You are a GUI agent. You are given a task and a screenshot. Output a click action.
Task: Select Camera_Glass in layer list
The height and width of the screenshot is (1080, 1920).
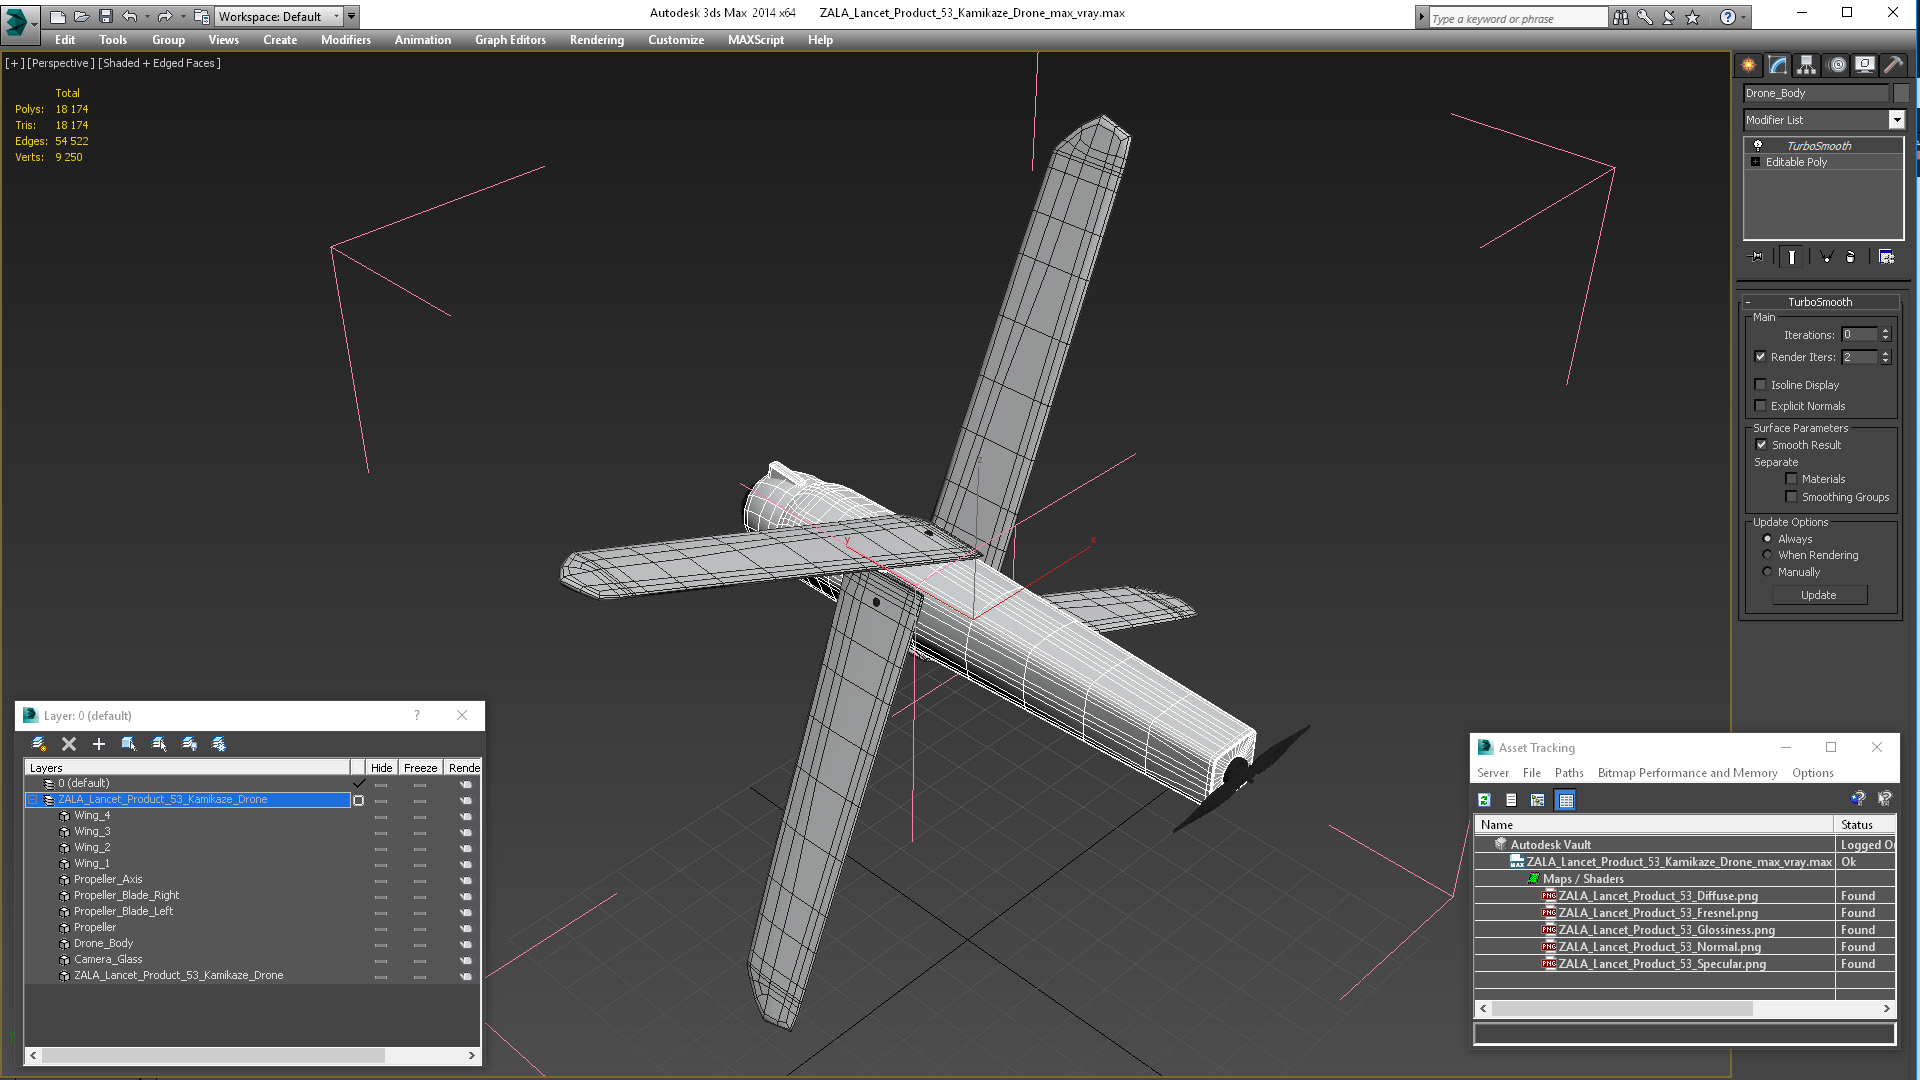[x=108, y=960]
